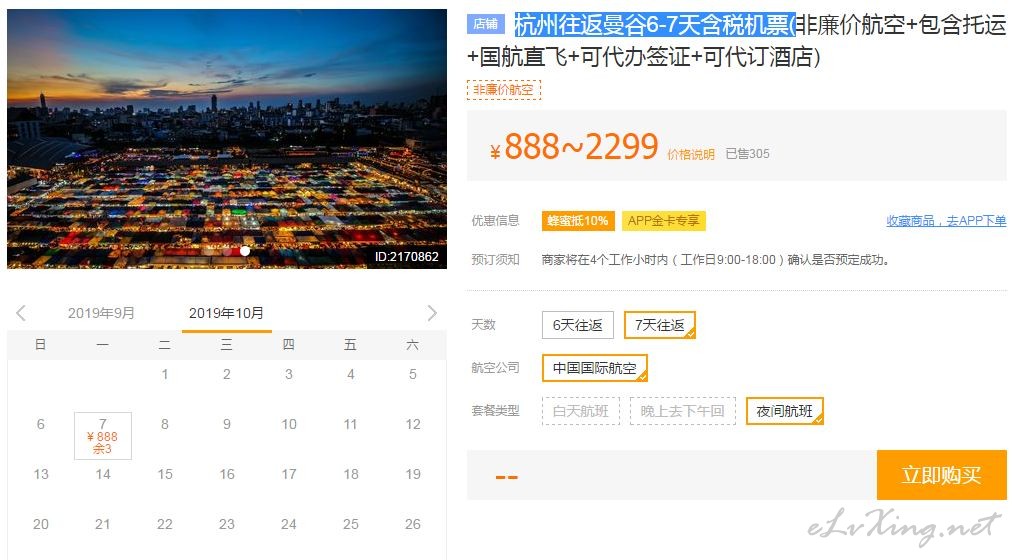Click calendar date 1
Image resolution: width=1012 pixels, height=560 pixels.
click(x=165, y=374)
